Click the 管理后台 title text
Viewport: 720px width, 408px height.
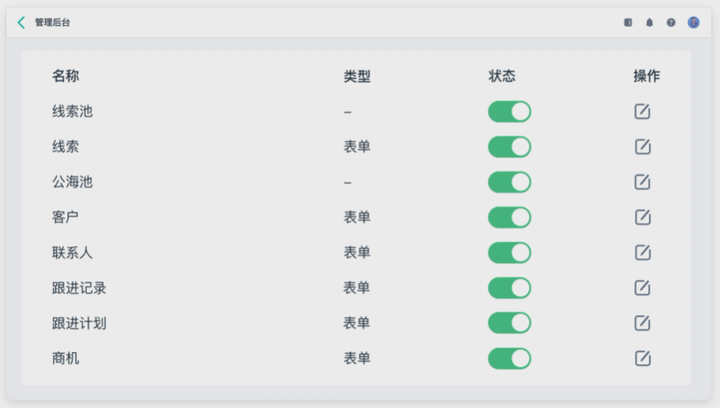click(x=53, y=22)
